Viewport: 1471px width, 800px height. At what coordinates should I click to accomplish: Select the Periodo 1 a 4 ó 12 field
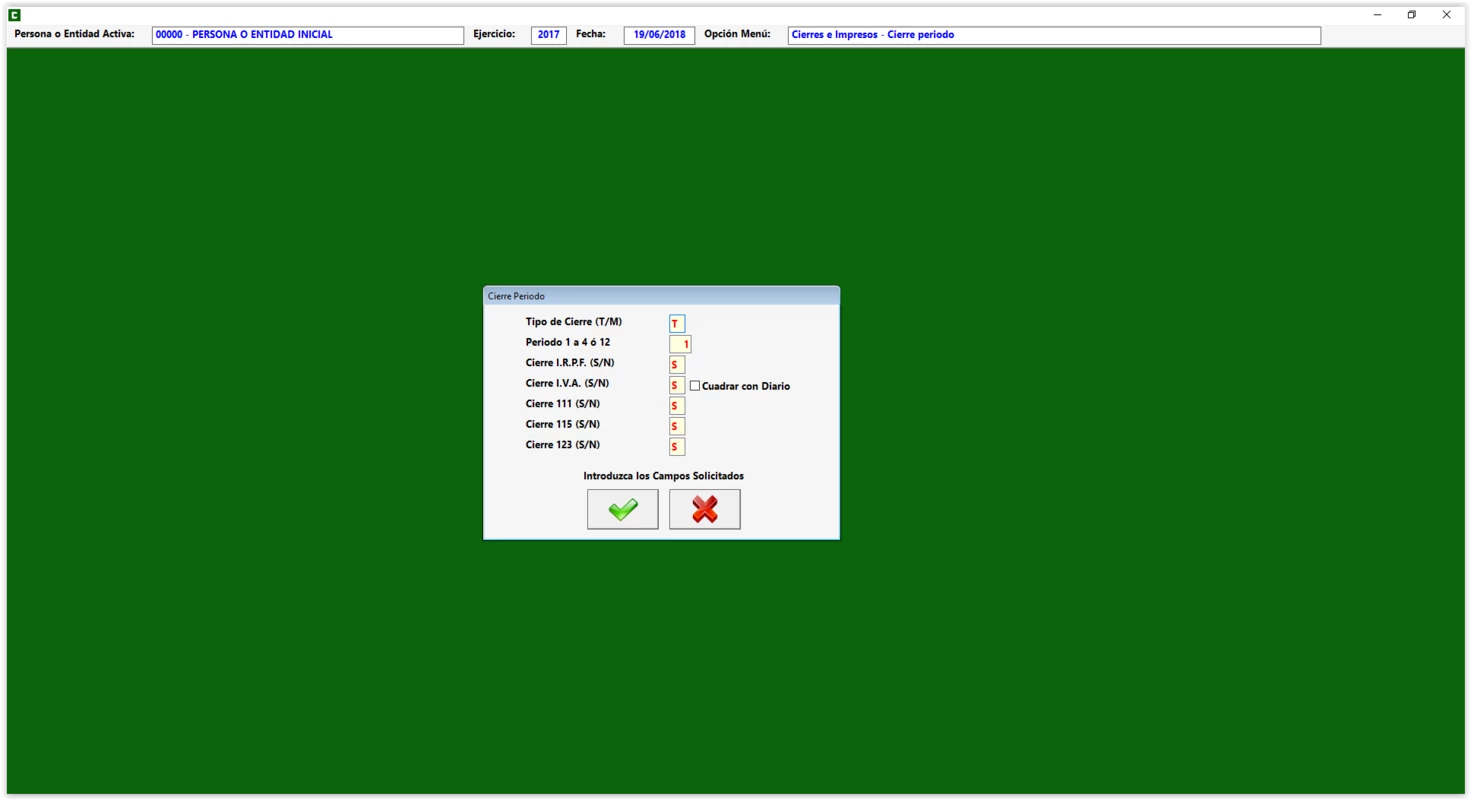click(680, 344)
